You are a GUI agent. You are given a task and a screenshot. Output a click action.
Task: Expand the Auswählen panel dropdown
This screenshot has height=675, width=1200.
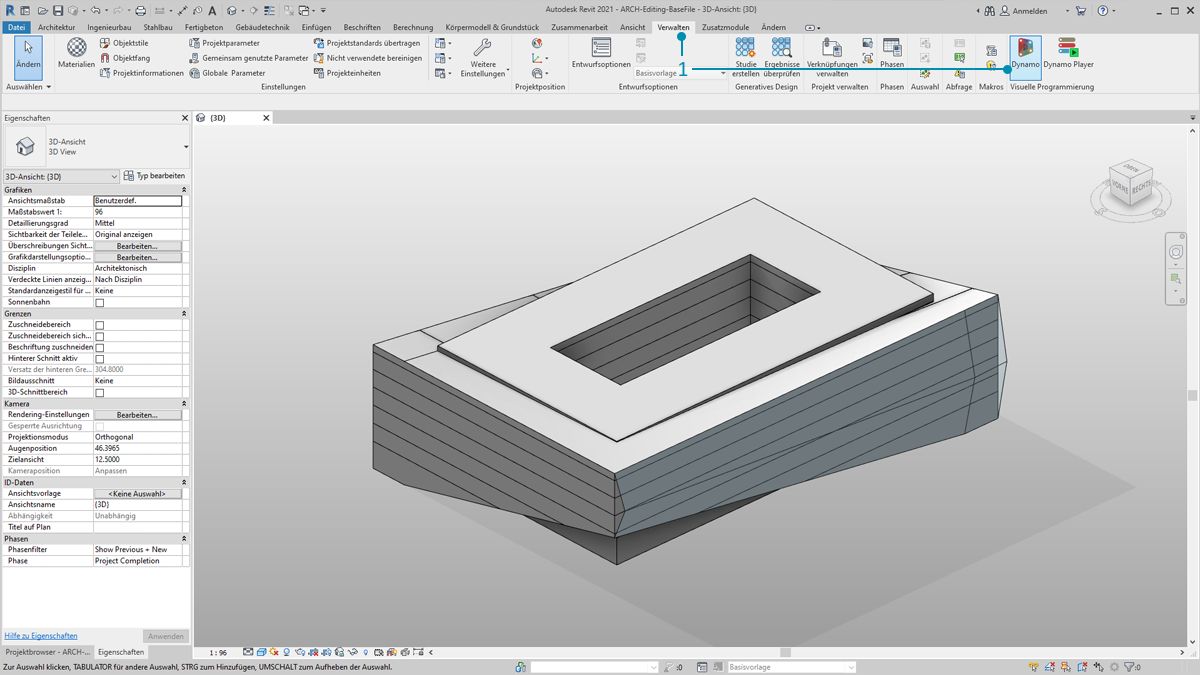(x=28, y=87)
